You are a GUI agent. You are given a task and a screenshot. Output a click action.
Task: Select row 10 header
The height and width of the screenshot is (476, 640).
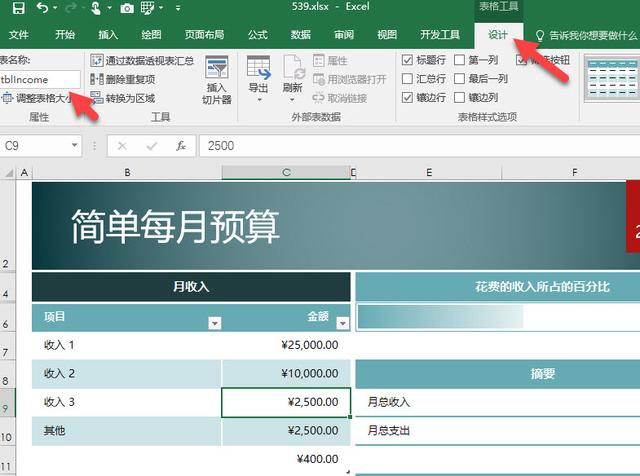coord(7,433)
